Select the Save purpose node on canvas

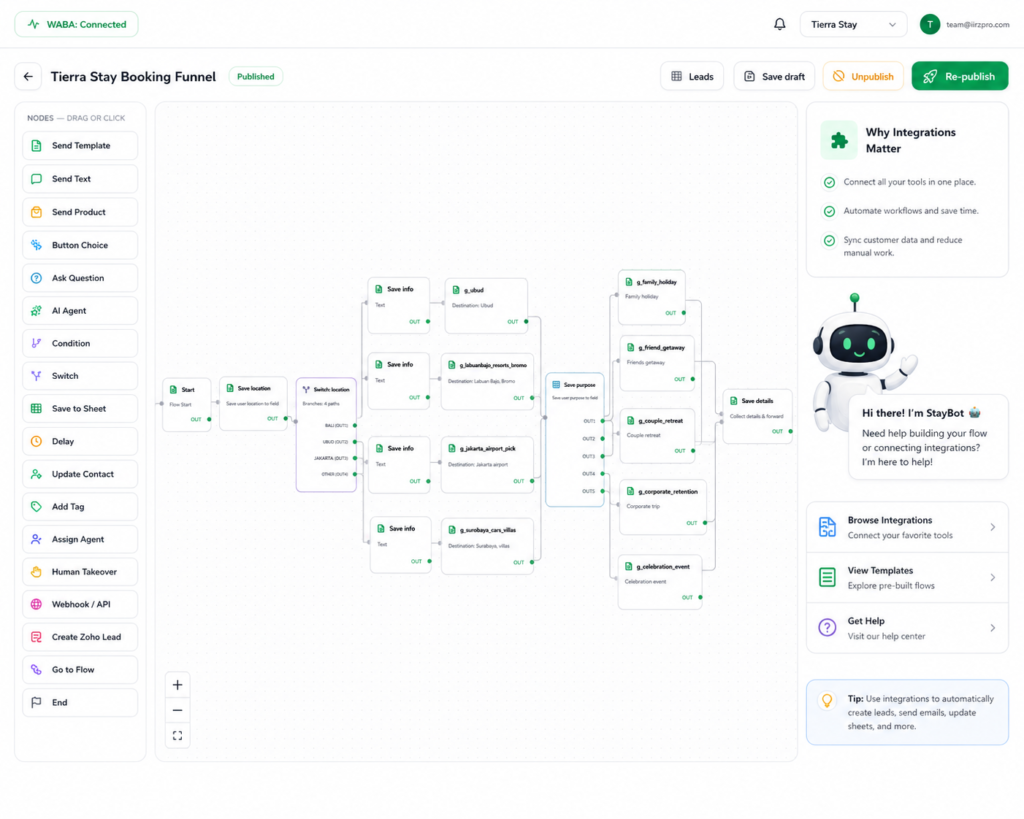click(575, 440)
